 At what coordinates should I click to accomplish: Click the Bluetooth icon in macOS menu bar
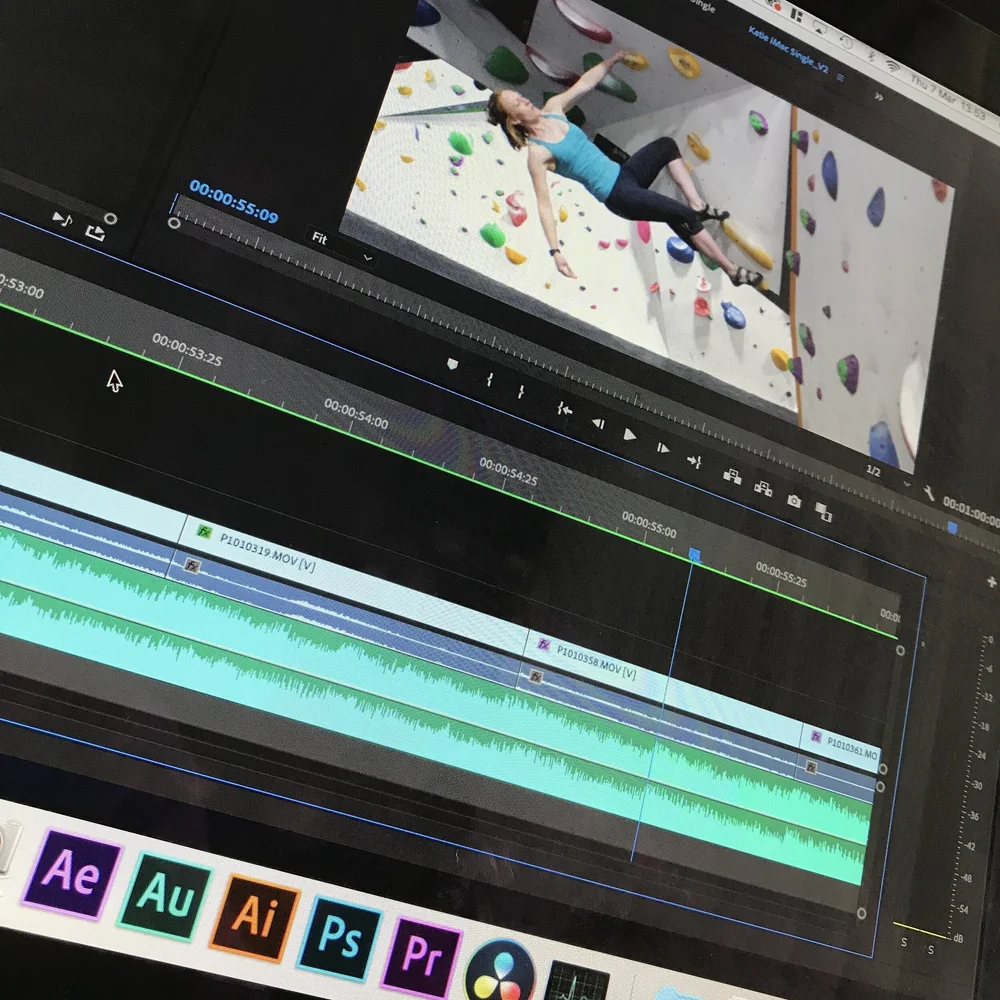click(x=871, y=55)
